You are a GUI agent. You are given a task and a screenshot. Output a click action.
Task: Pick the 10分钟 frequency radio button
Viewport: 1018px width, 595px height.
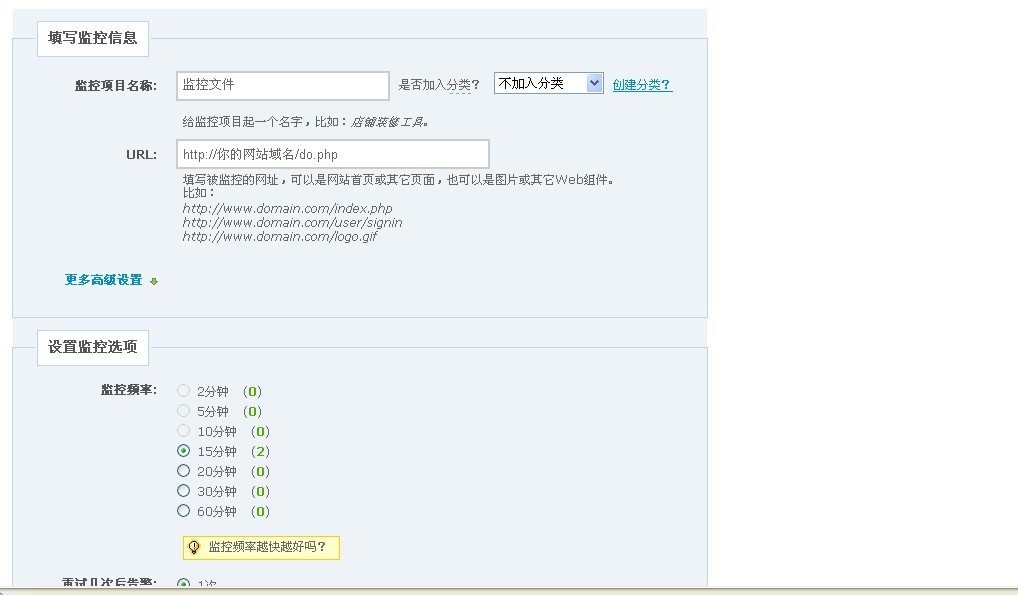pos(183,431)
